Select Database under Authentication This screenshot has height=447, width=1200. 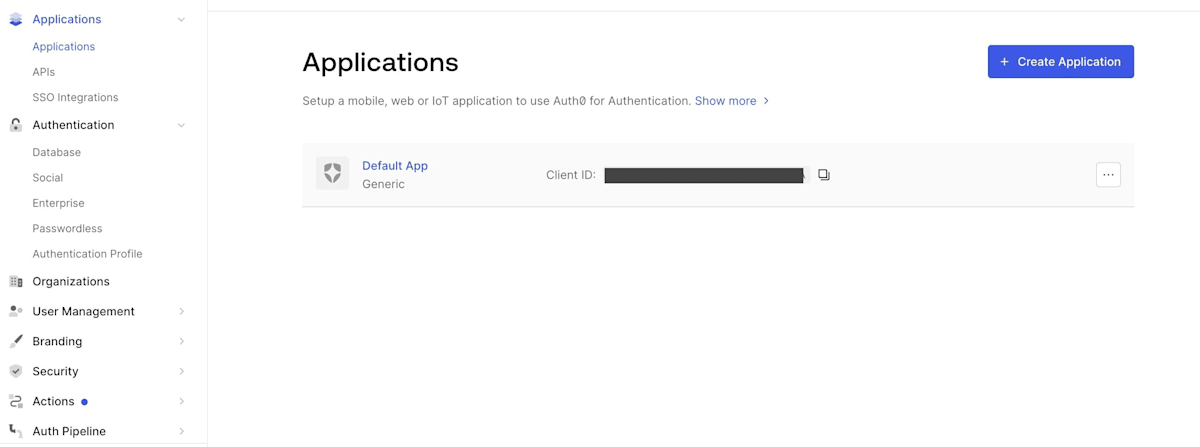[x=57, y=153]
